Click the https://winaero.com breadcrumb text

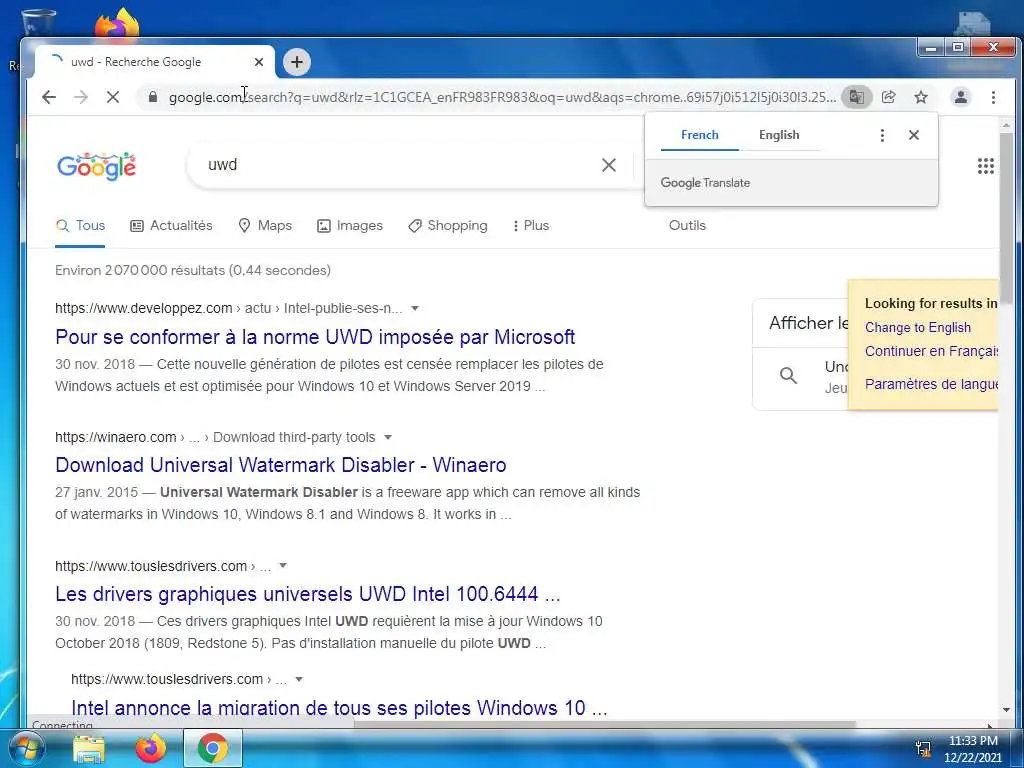coord(116,437)
